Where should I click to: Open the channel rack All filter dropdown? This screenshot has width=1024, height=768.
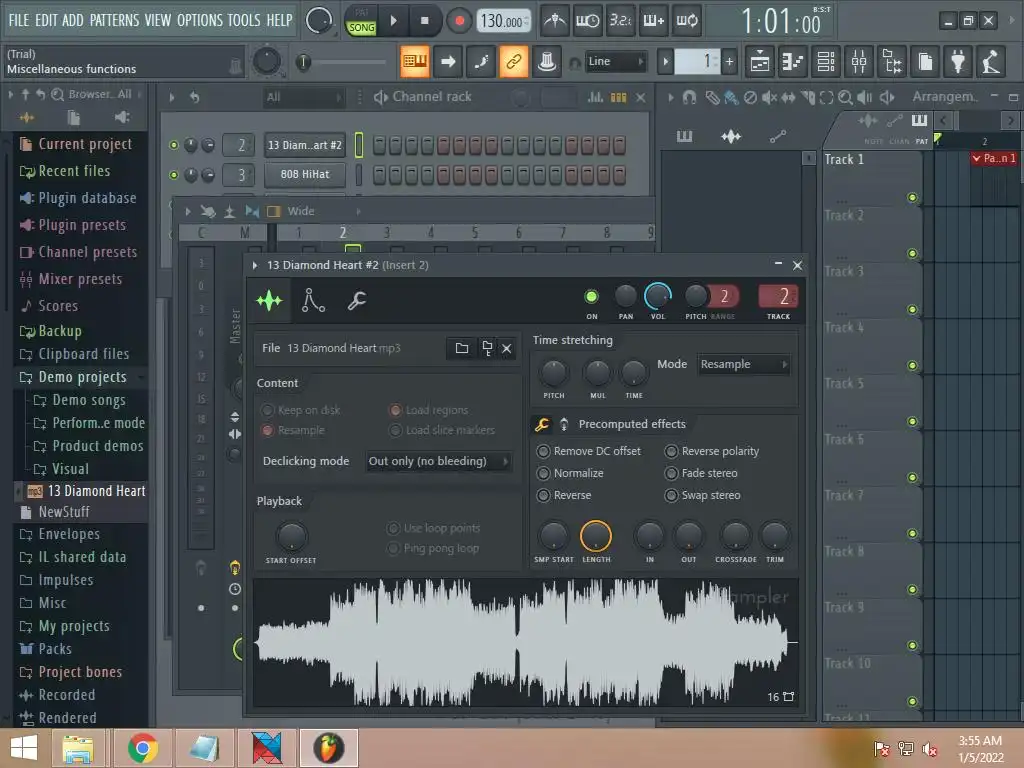pyautogui.click(x=304, y=97)
